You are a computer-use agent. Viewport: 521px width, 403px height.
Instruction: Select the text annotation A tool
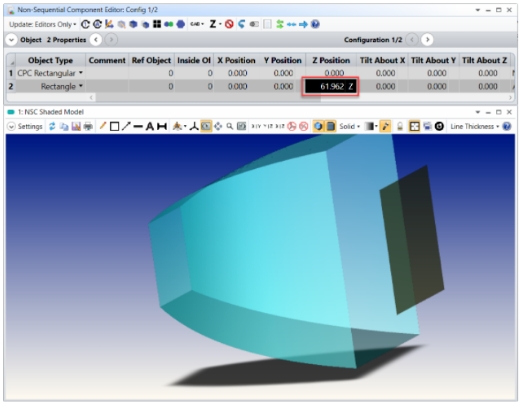point(150,127)
